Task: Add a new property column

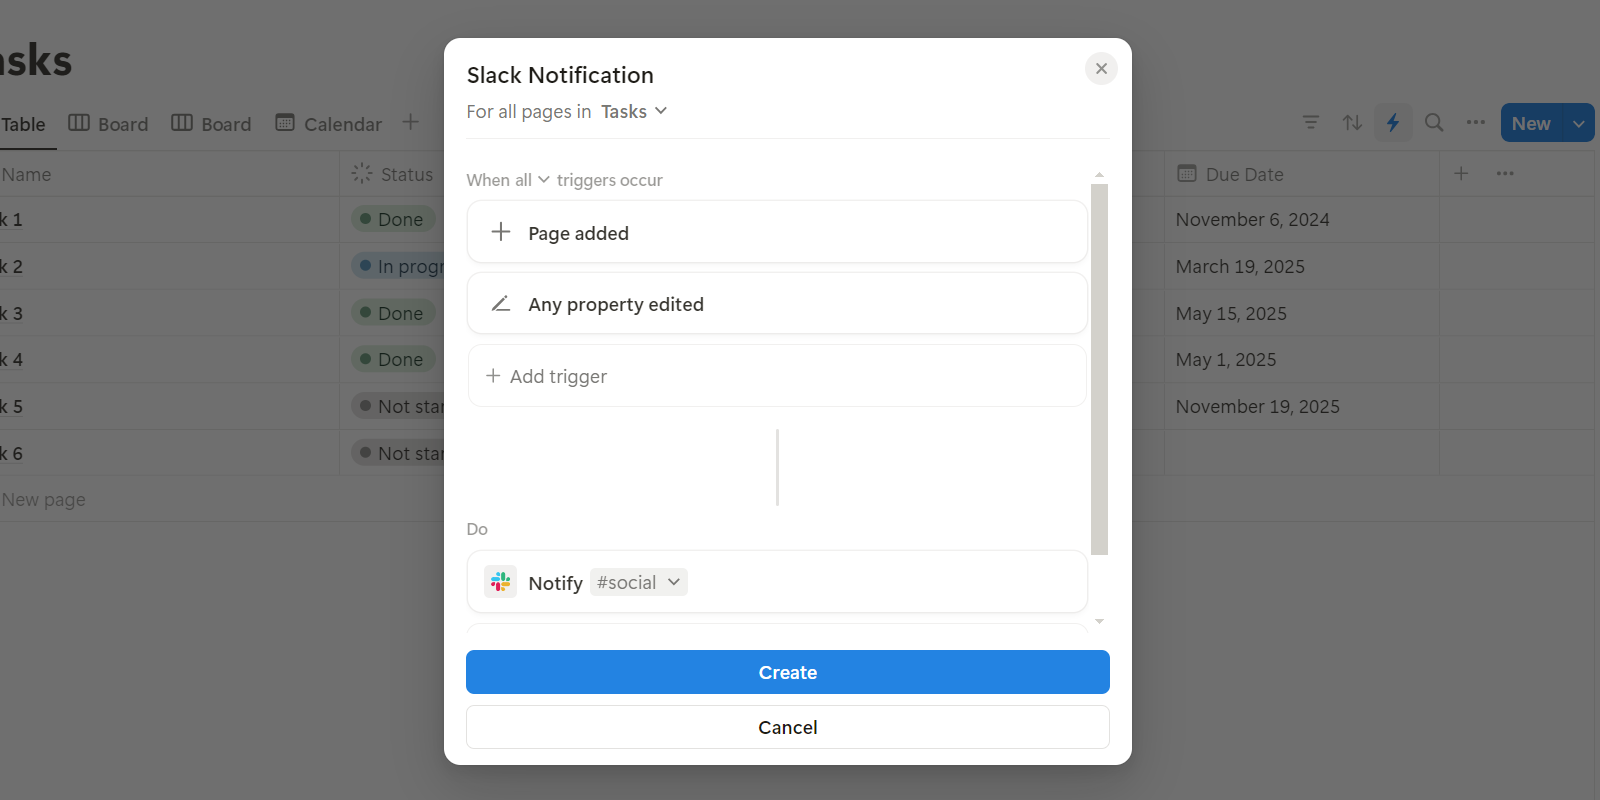Action: click(1461, 174)
